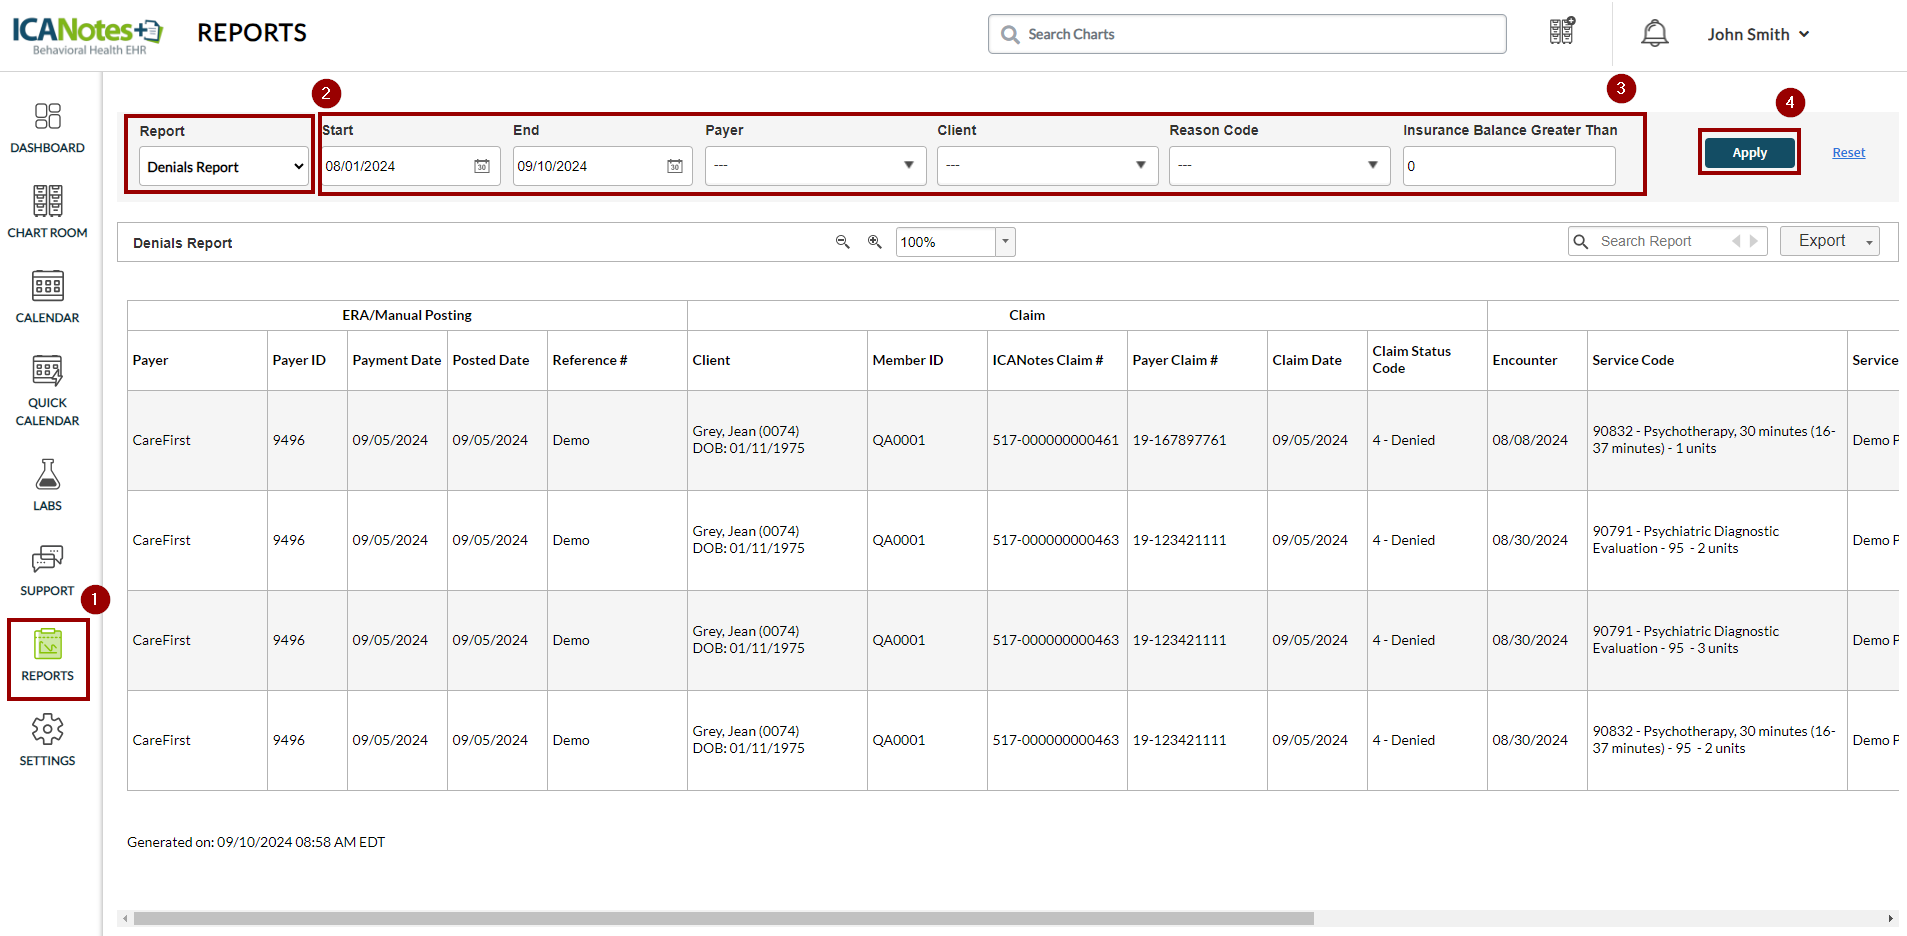Click the zoom in magnifier icon
The width and height of the screenshot is (1907, 936).
pos(874,242)
